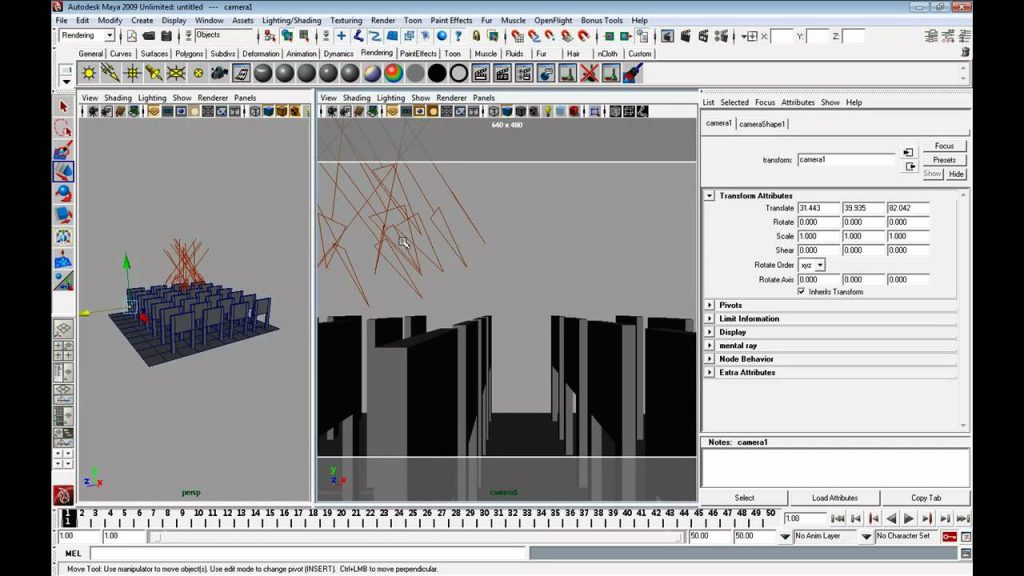Expand the Extra Attributes section
1024x576 pixels.
709,372
